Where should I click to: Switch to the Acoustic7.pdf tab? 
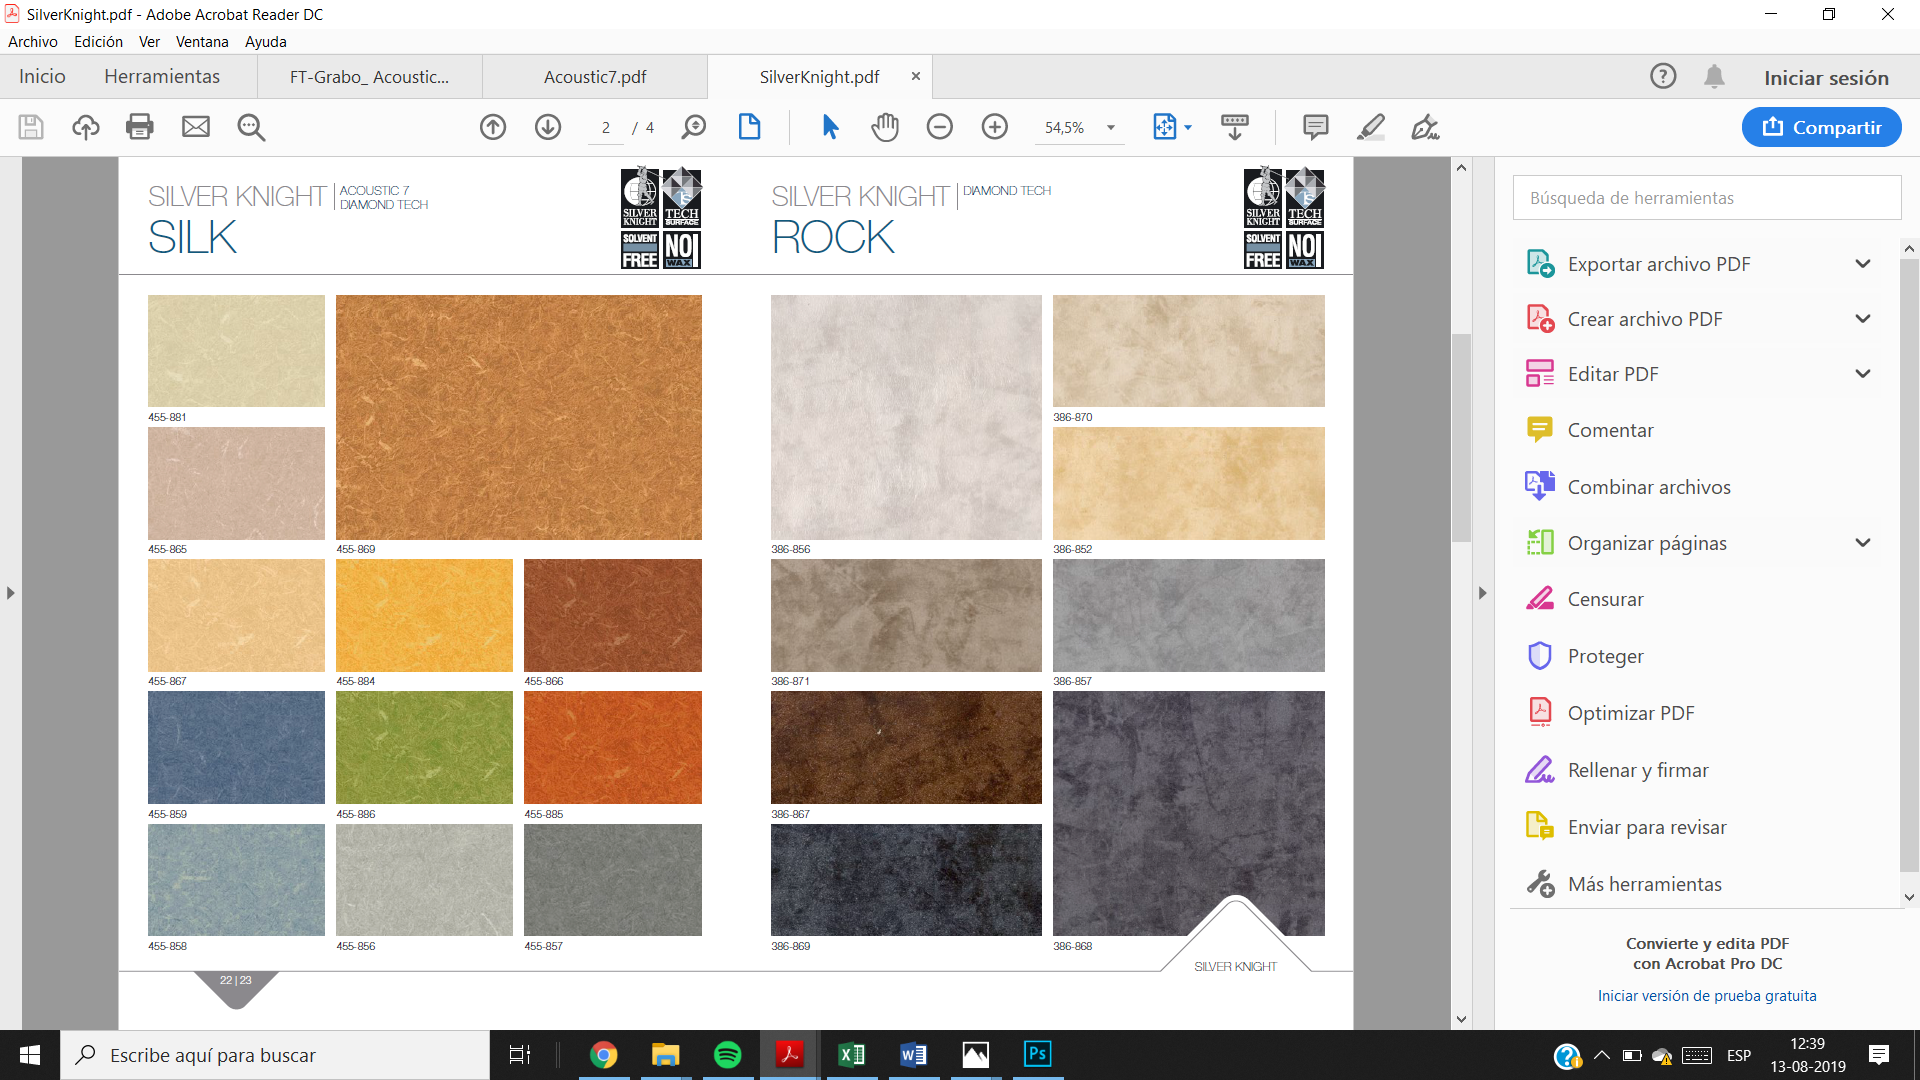(595, 77)
